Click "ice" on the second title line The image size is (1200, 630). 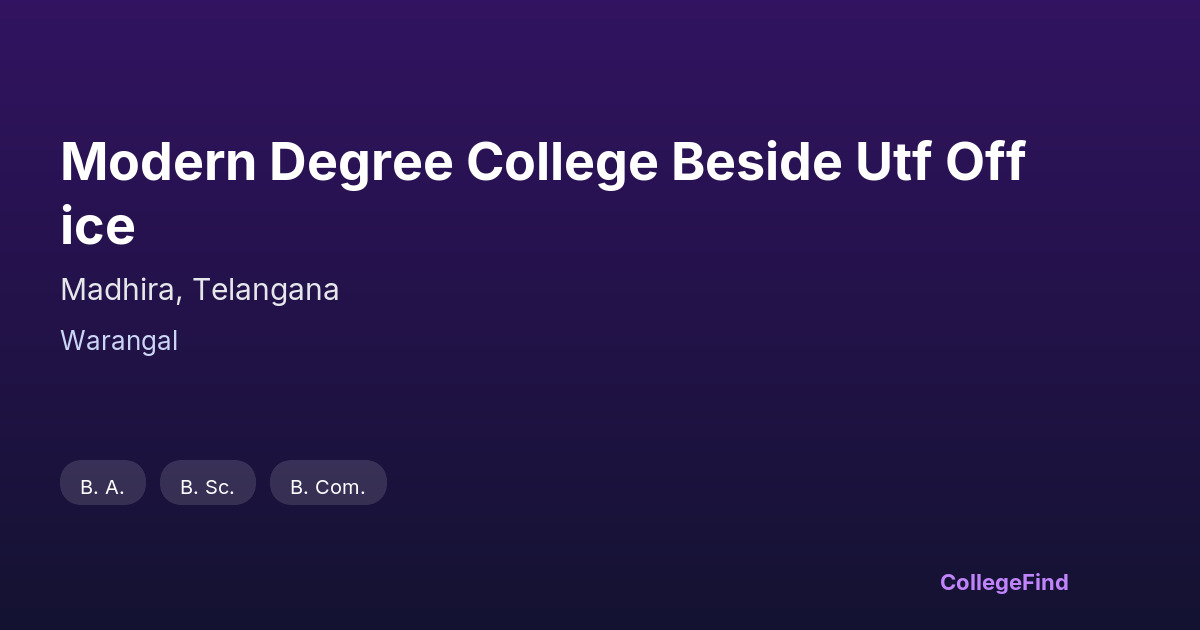click(97, 227)
